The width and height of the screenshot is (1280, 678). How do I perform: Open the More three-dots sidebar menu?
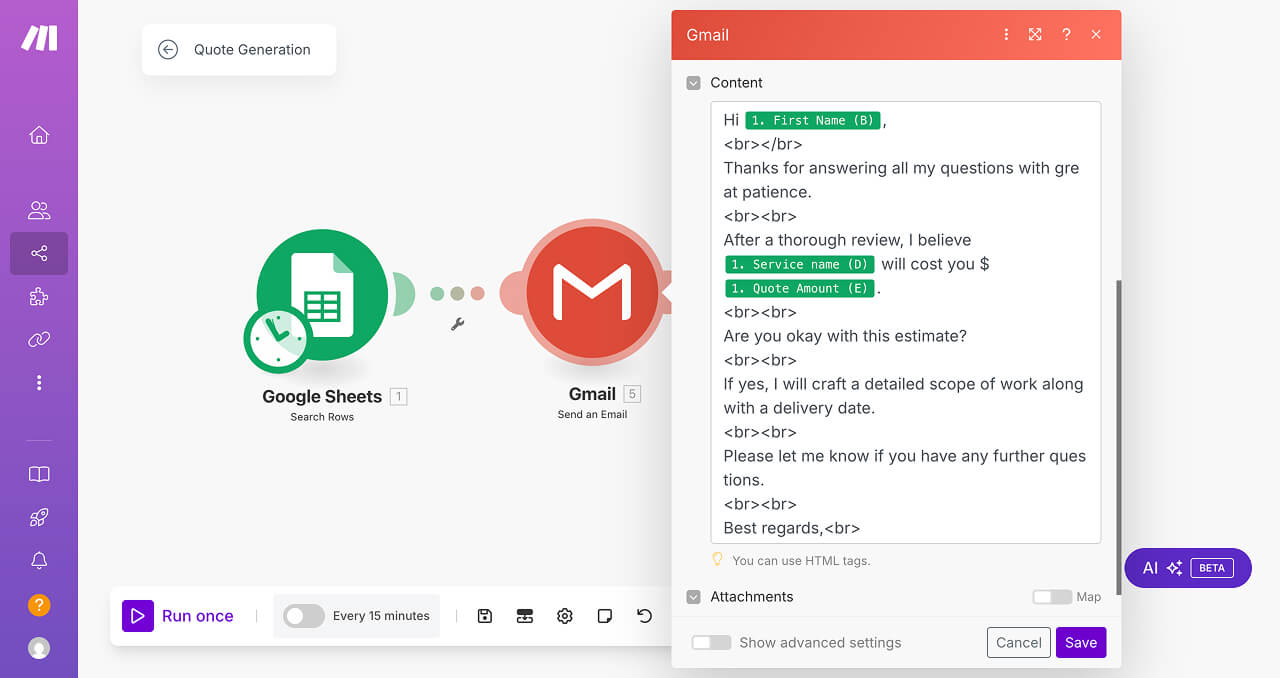[x=39, y=382]
